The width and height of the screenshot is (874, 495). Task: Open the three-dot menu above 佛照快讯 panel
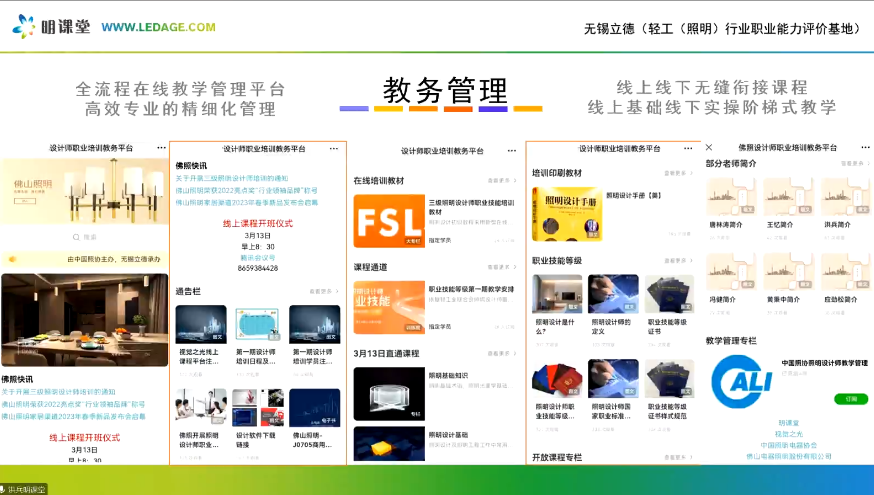(333, 149)
